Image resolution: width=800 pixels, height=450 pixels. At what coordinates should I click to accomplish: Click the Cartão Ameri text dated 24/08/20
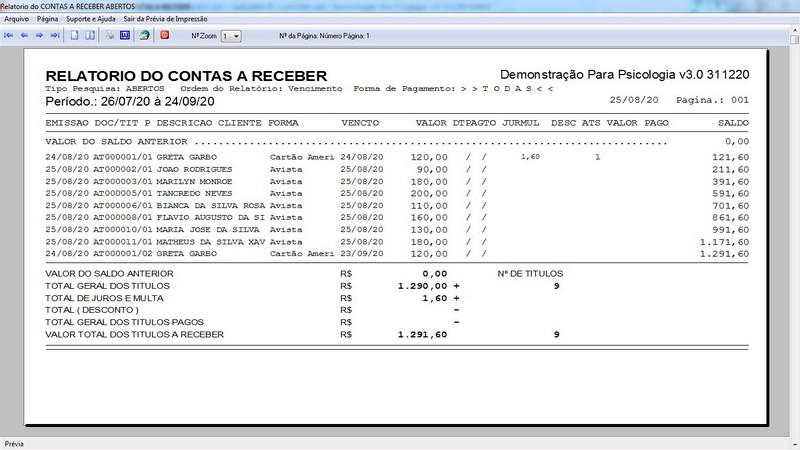[x=302, y=157]
